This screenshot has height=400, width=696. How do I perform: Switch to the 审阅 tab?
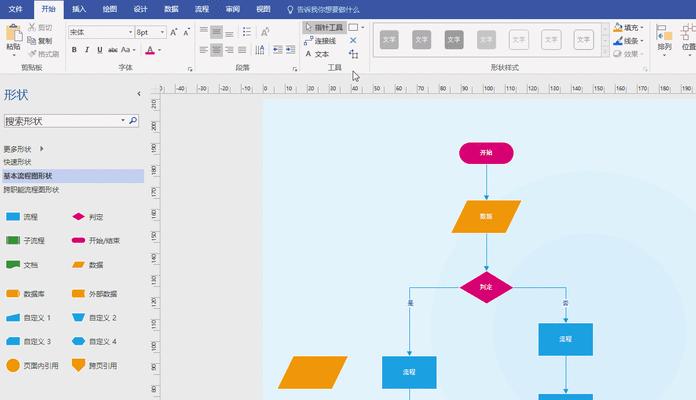point(233,9)
